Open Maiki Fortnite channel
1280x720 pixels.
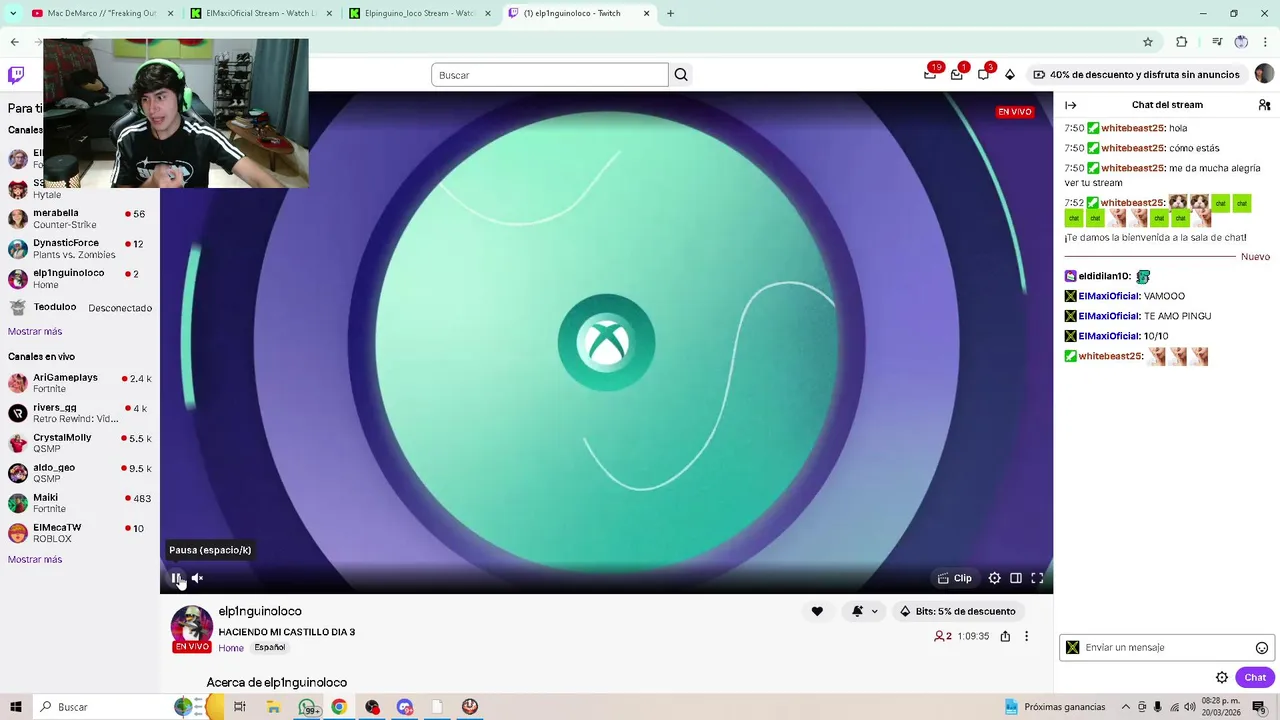point(80,503)
